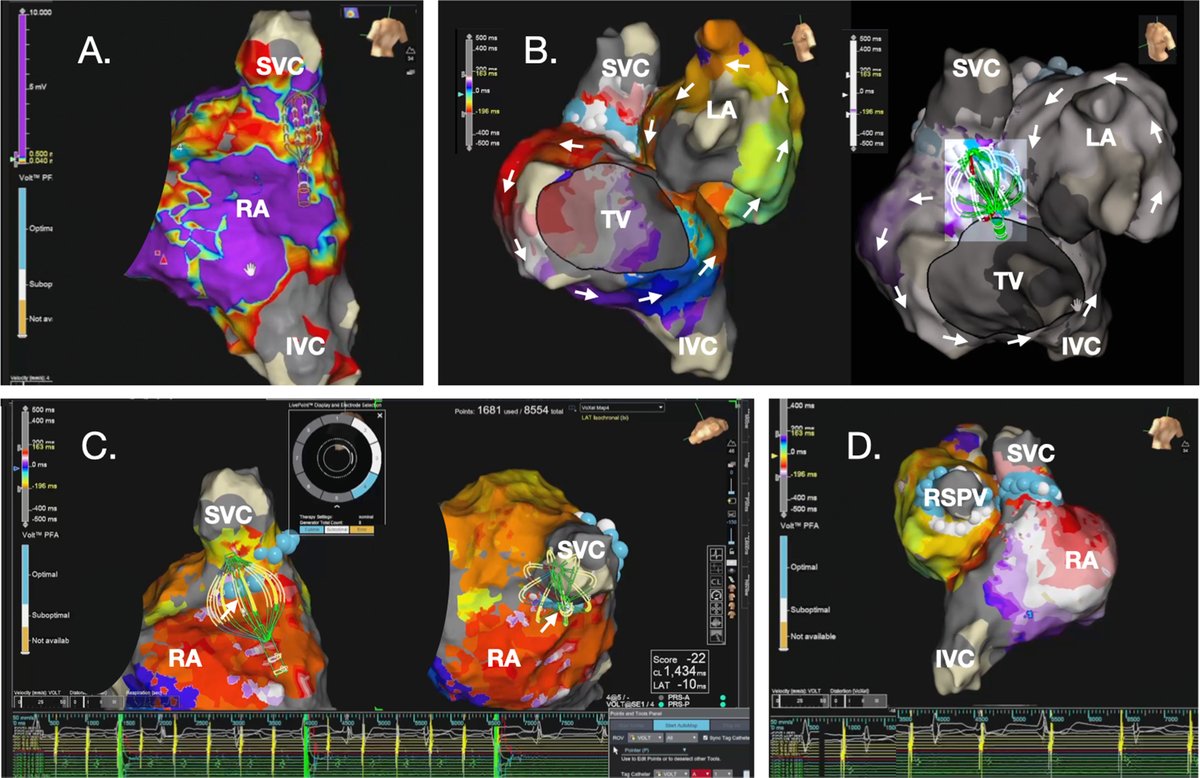Click the pen tool icon in right strip
Image resolution: width=1200 pixels, height=778 pixels.
tap(732, 579)
